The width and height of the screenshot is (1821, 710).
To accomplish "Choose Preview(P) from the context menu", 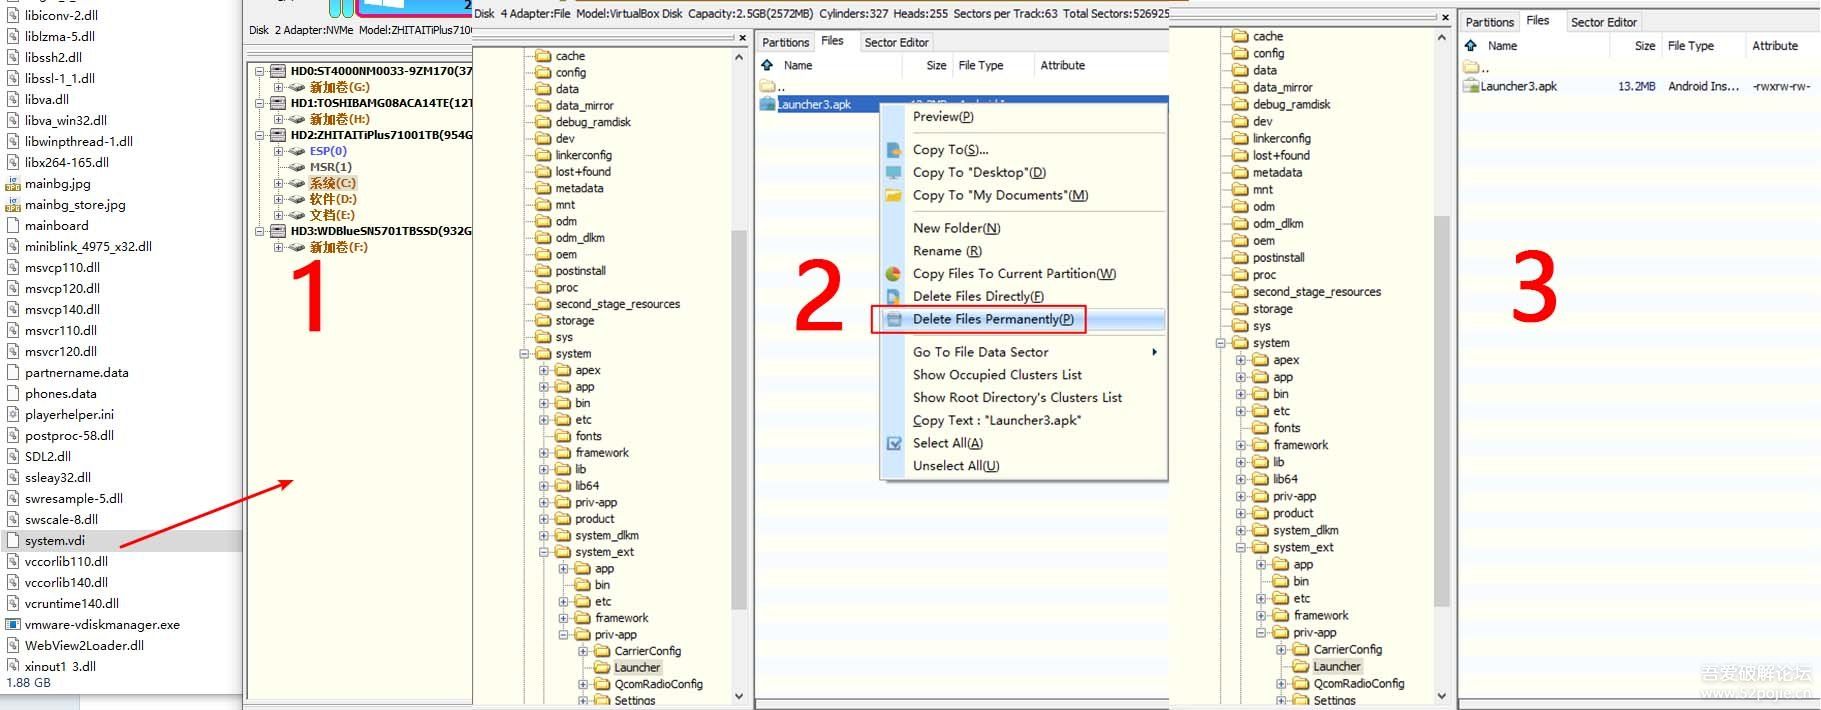I will (x=943, y=117).
